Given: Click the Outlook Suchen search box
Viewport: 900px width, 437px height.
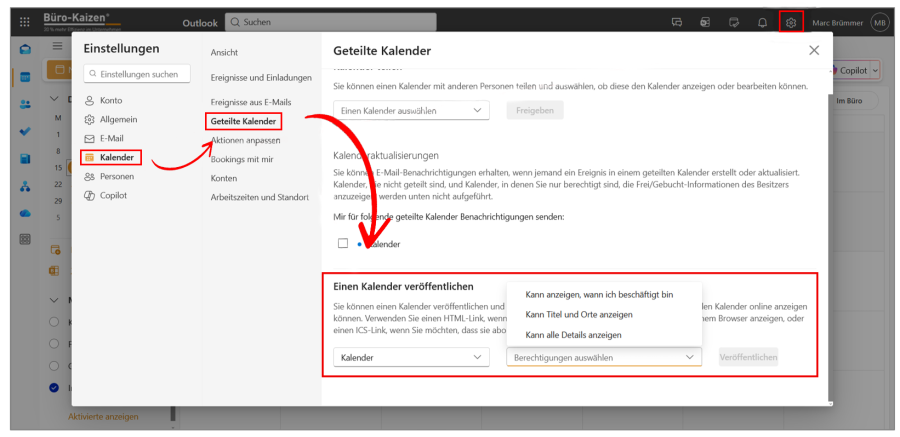Looking at the screenshot, I should click(331, 22).
